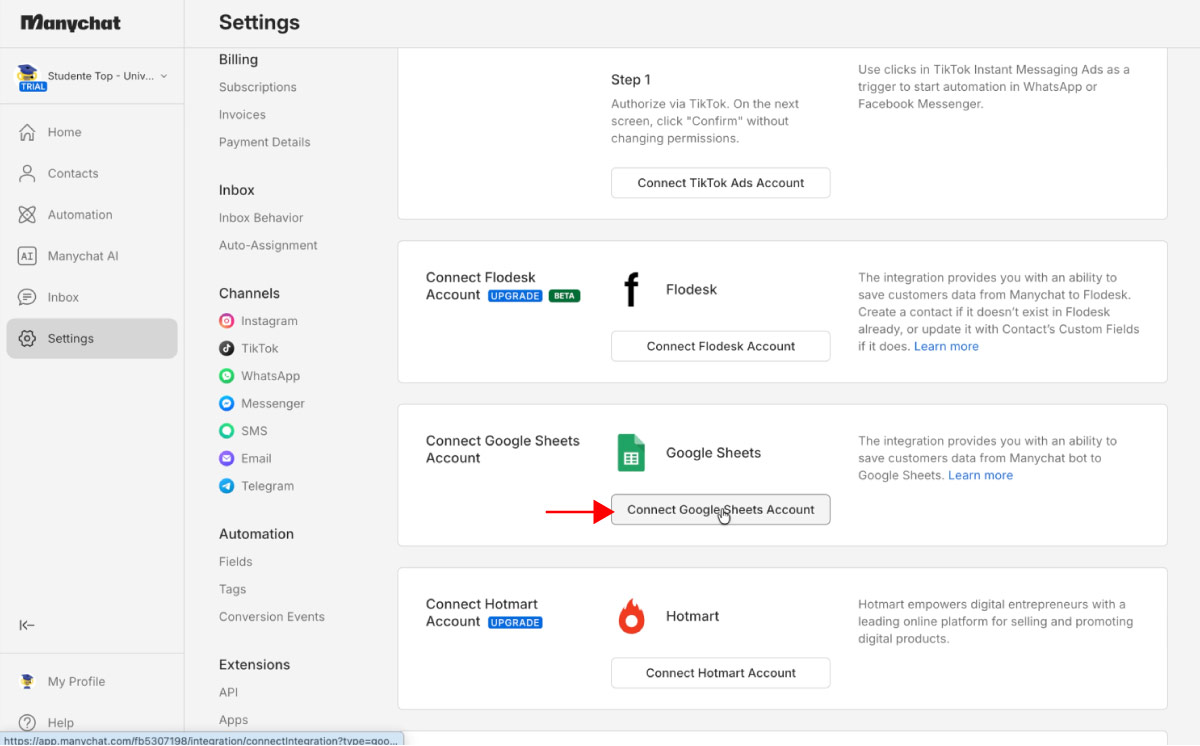Screen dimensions: 1200x746
Task: Click the Help question mark icon
Action: tap(28, 723)
